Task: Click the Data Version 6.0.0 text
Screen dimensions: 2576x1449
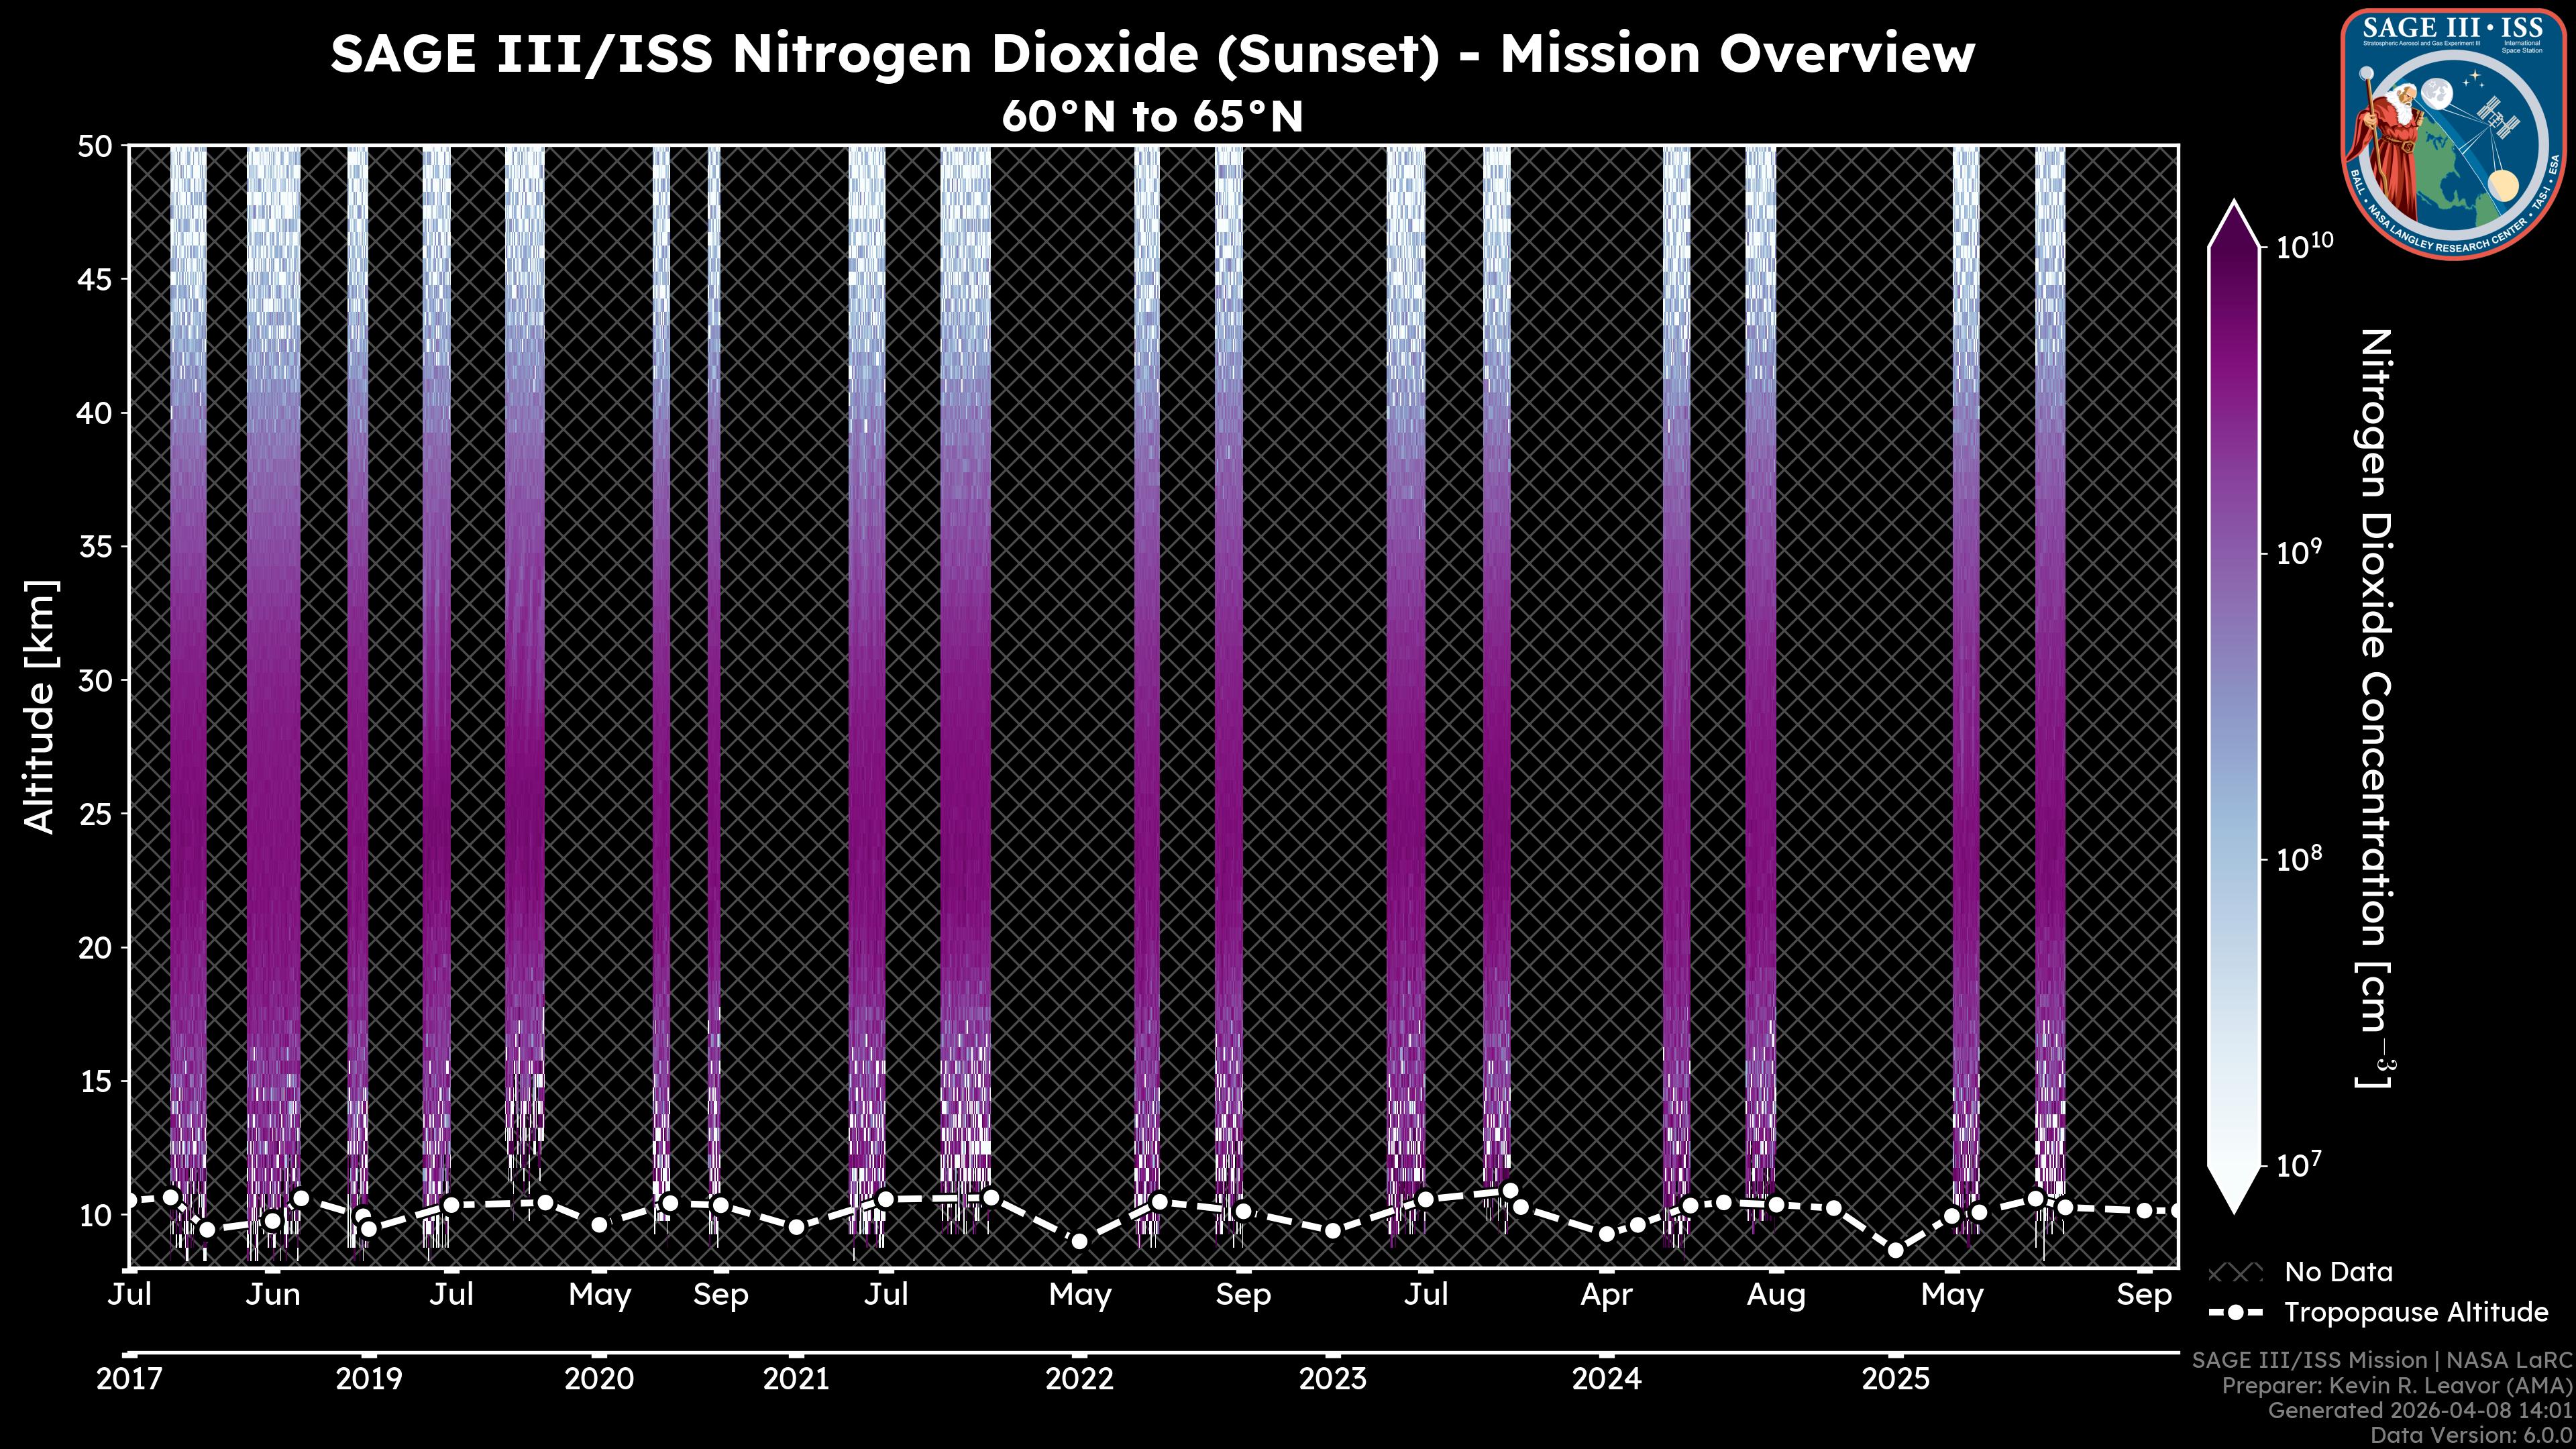Action: coord(2470,1435)
